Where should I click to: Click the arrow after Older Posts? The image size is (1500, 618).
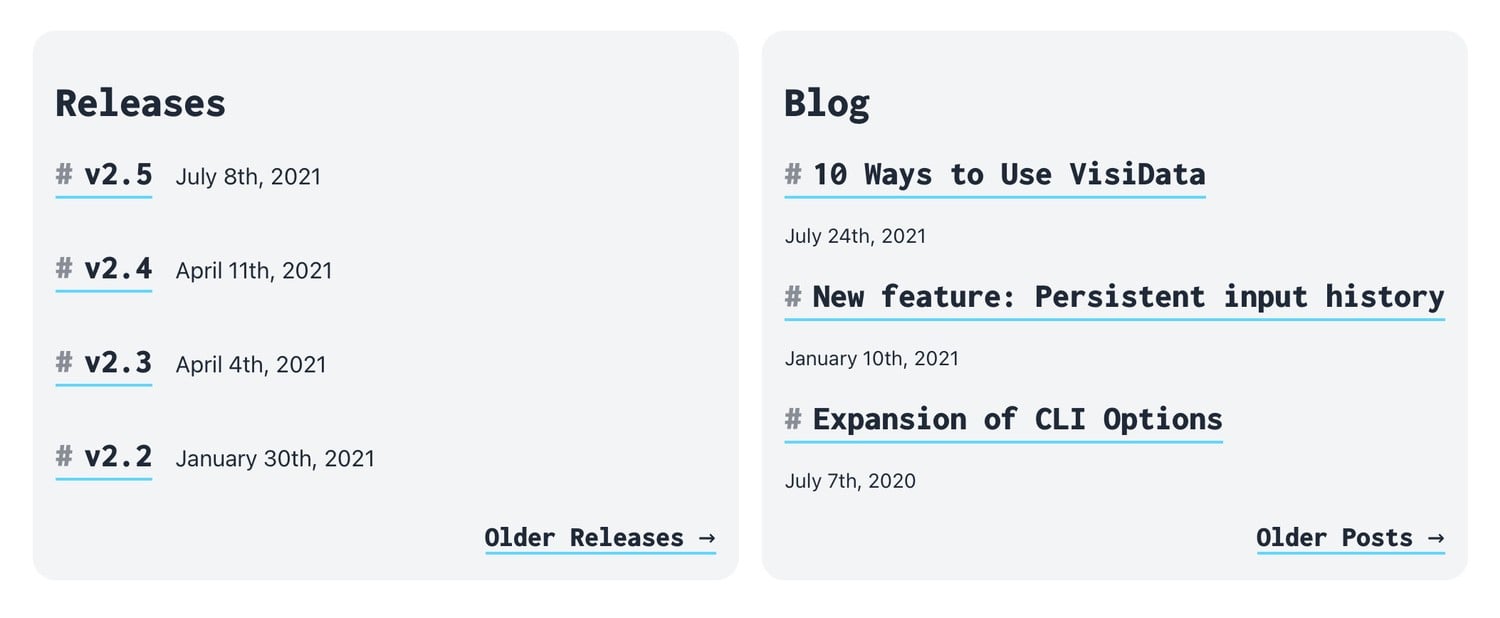point(1436,538)
